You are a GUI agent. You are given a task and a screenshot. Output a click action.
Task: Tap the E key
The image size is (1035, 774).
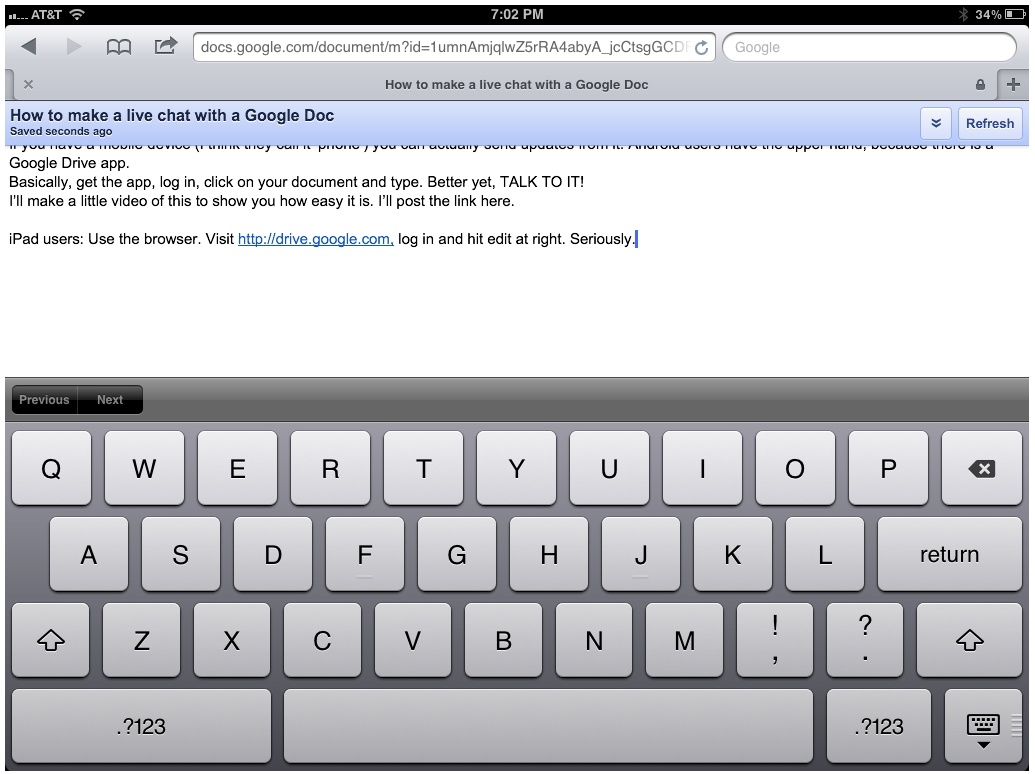[x=238, y=468]
